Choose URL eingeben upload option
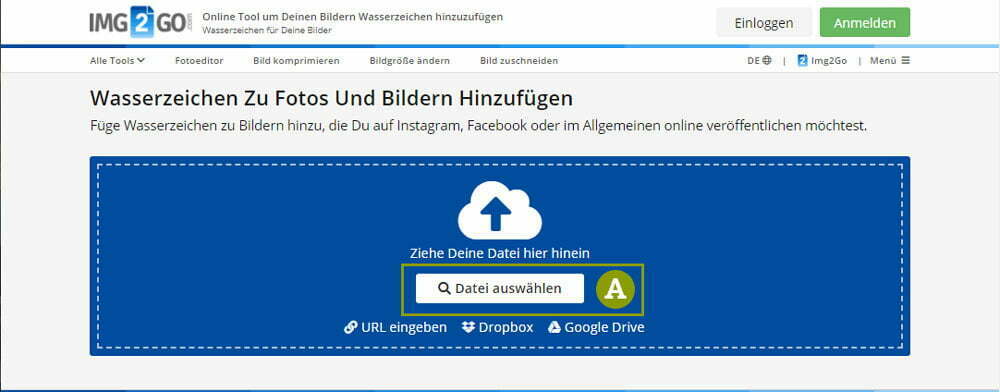The width and height of the screenshot is (1000, 392). pyautogui.click(x=395, y=328)
